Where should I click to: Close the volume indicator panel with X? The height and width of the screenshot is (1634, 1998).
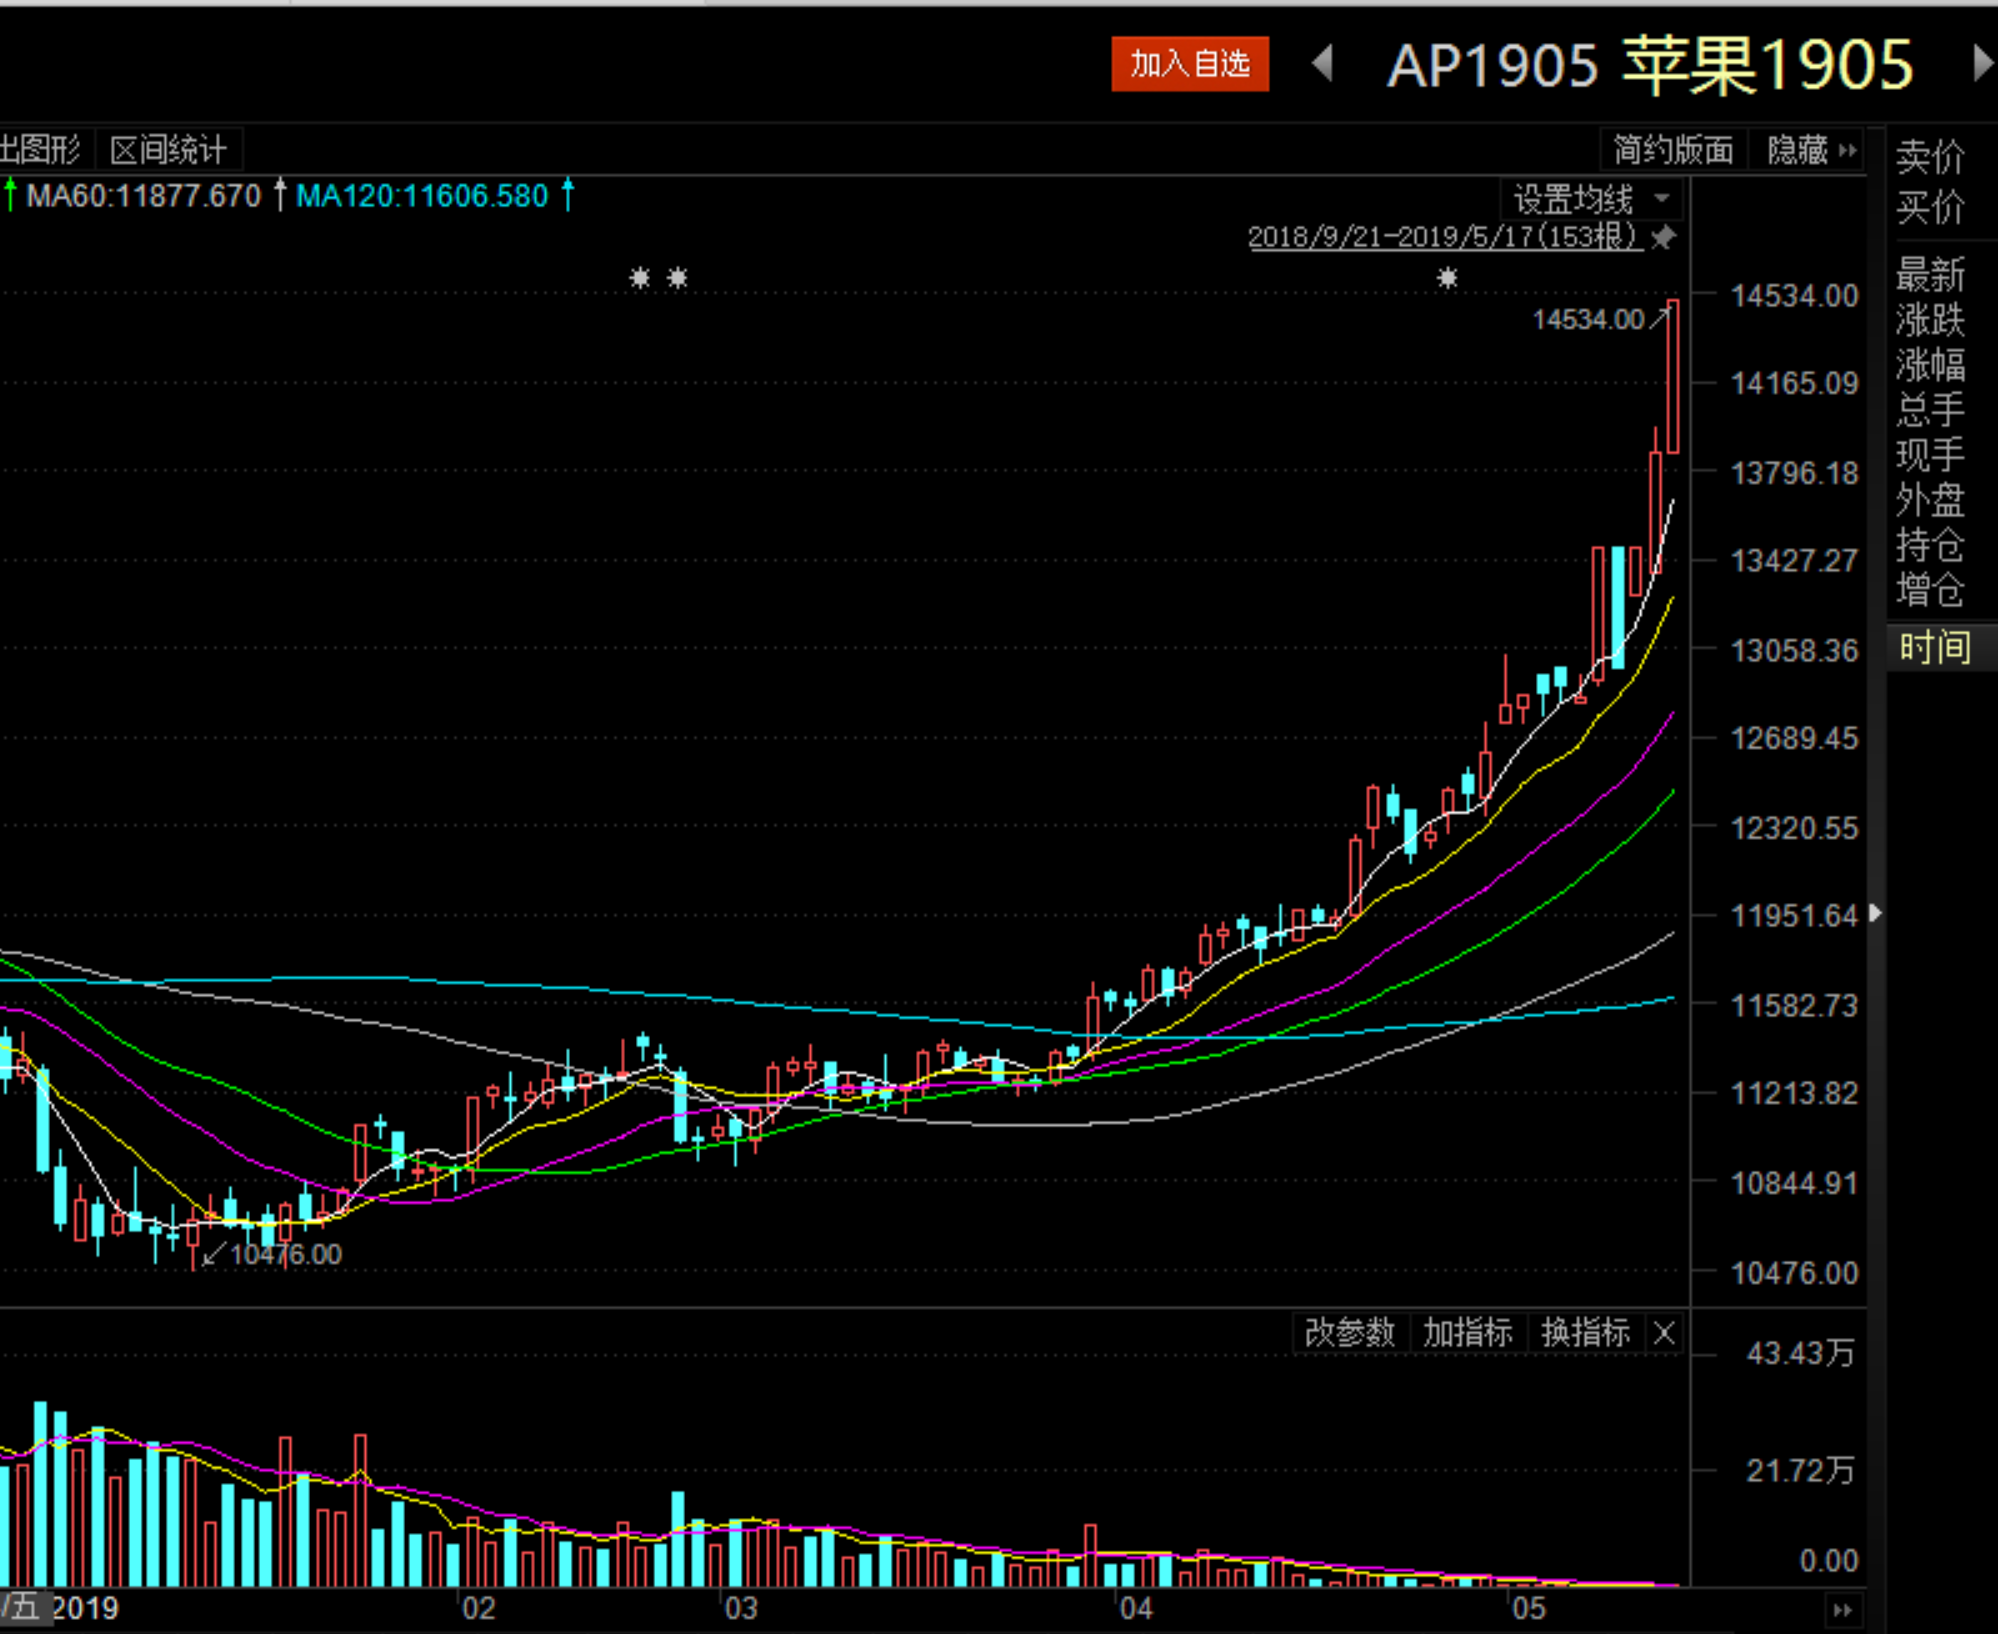tap(1664, 1332)
